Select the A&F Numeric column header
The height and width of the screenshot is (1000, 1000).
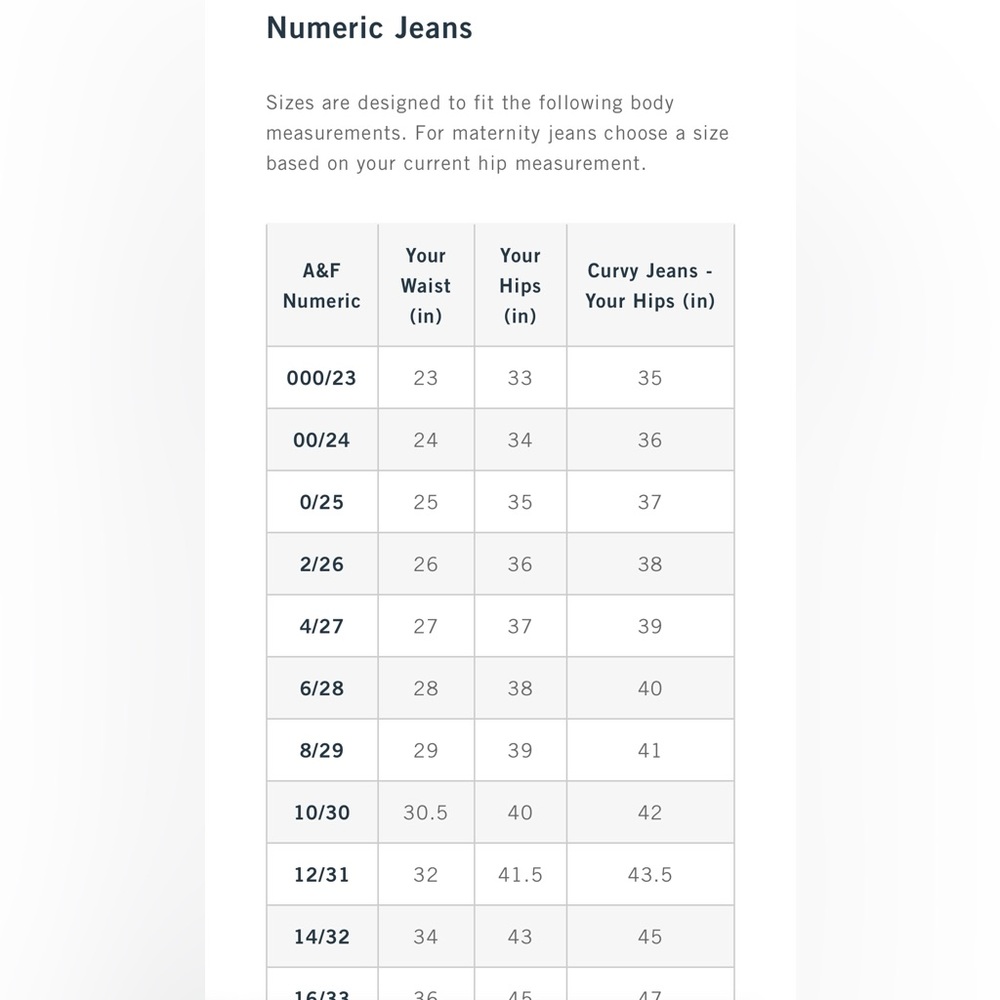click(321, 285)
